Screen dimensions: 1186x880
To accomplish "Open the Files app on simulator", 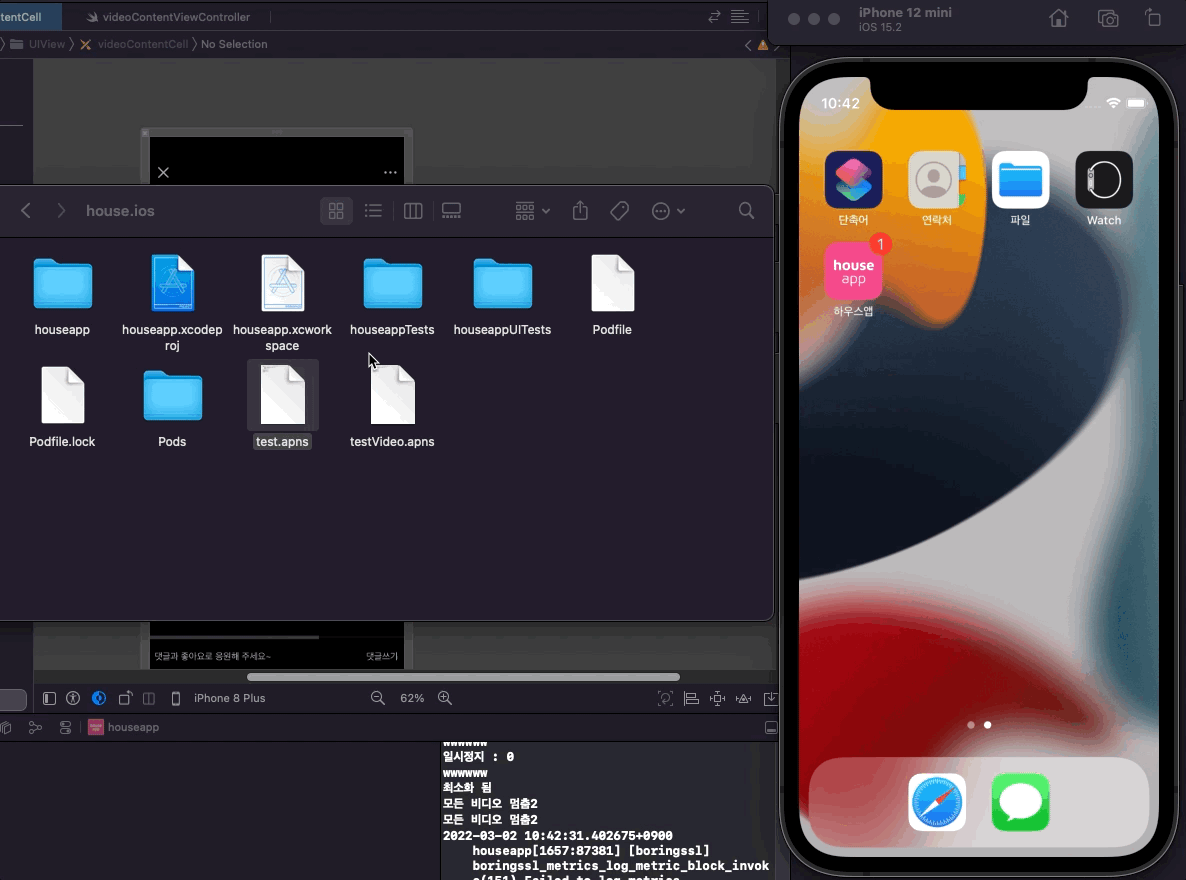I will (1020, 180).
